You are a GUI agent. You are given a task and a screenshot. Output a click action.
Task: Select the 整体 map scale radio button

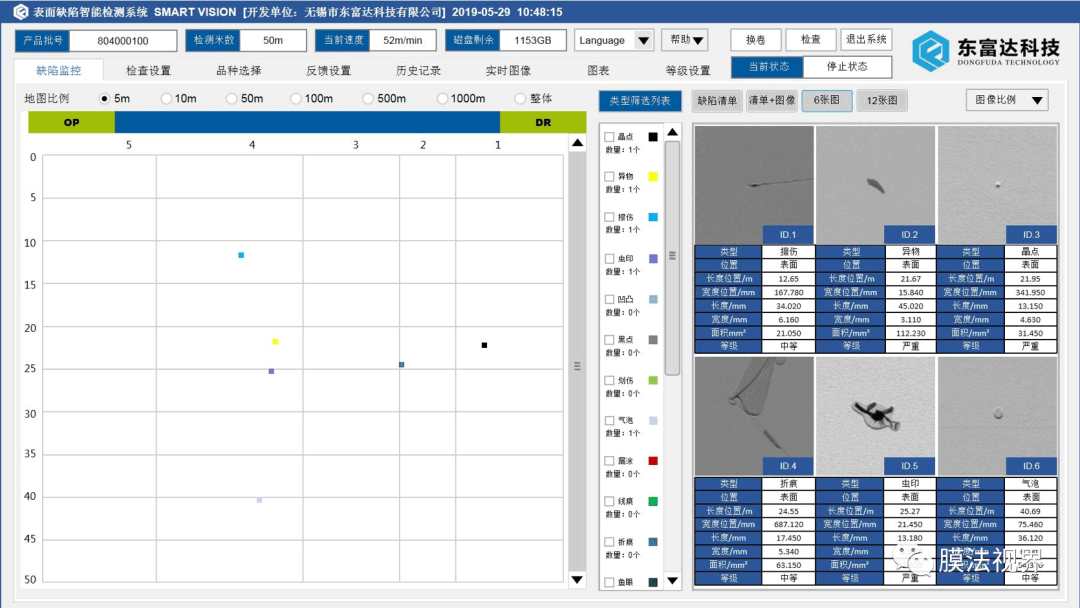coord(520,99)
